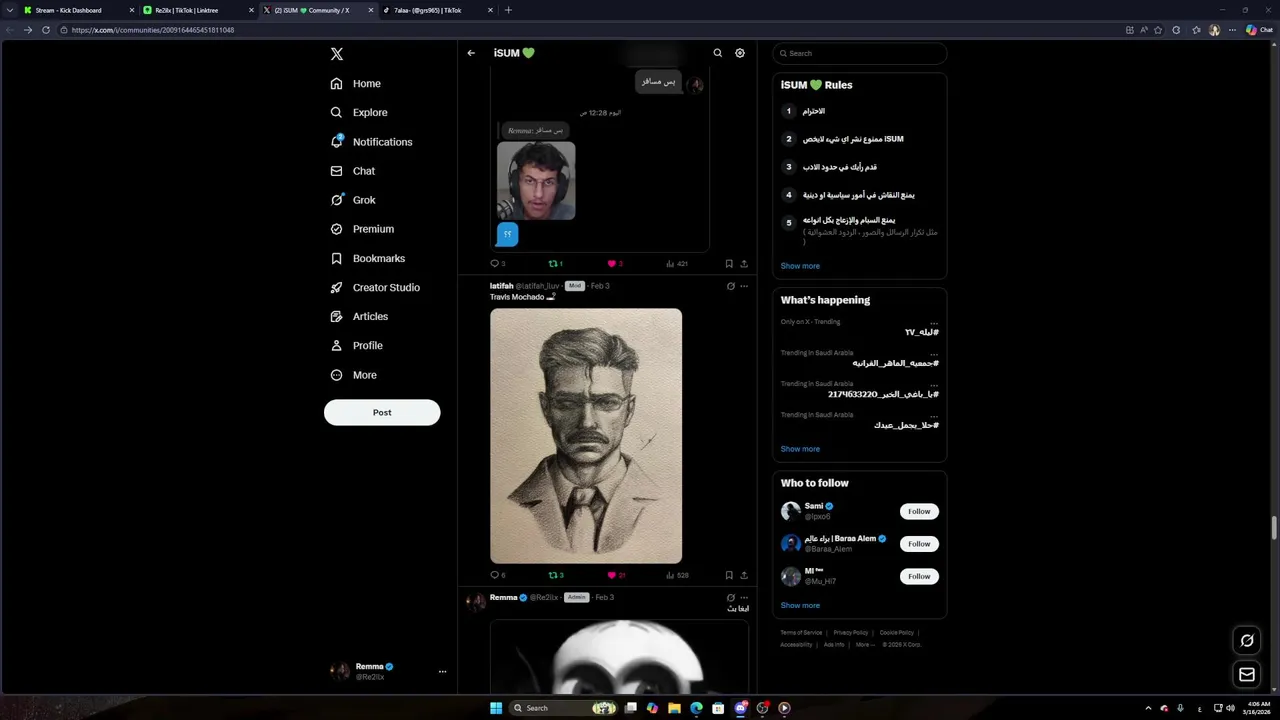This screenshot has height=720, width=1280.
Task: Expand iSUM Rules with Show more
Action: pyautogui.click(x=800, y=266)
